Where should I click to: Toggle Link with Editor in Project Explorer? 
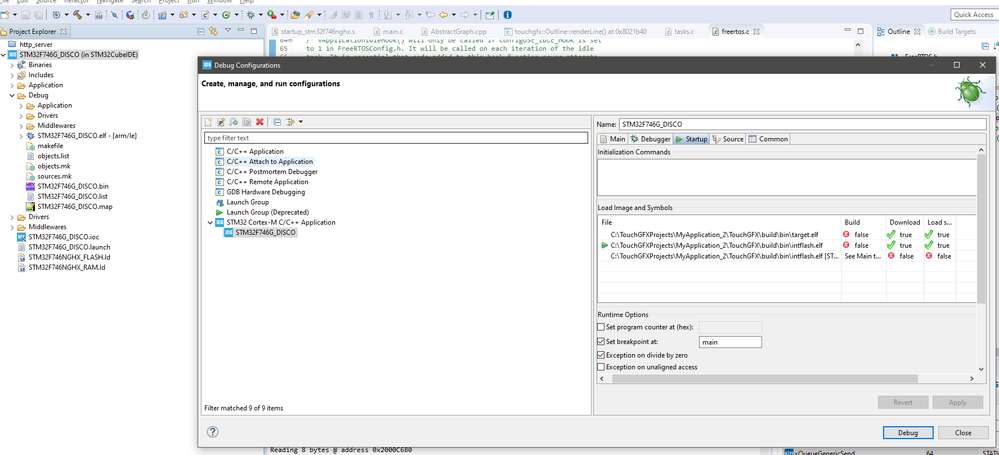(213, 31)
